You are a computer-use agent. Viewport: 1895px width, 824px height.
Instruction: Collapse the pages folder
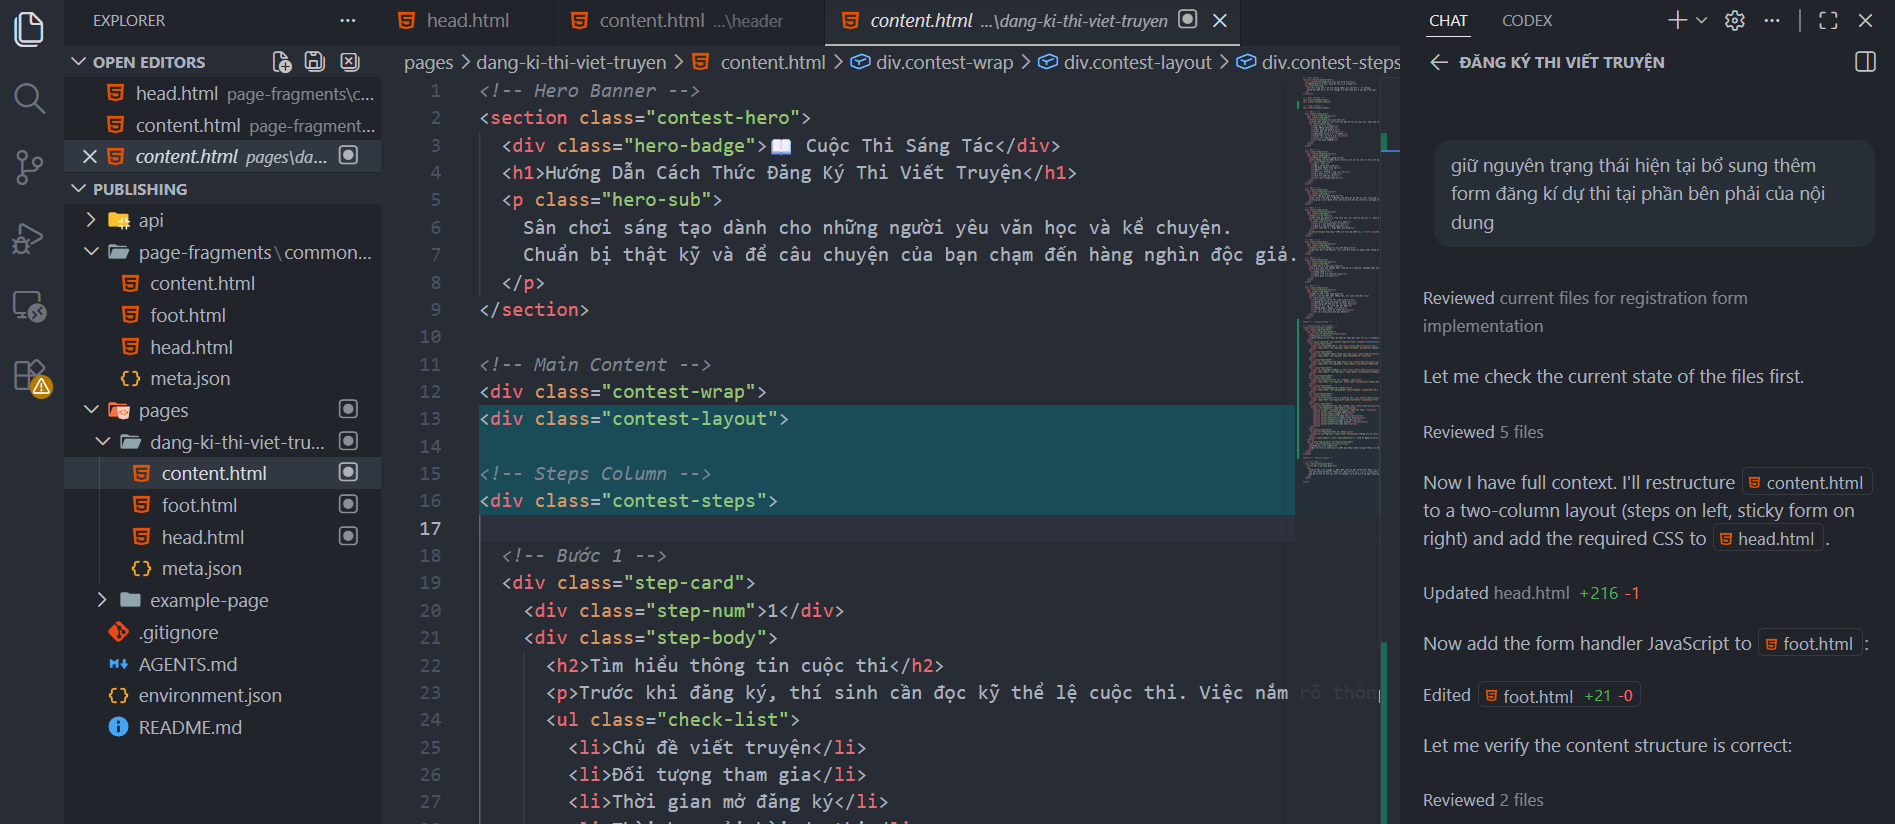[x=91, y=410]
